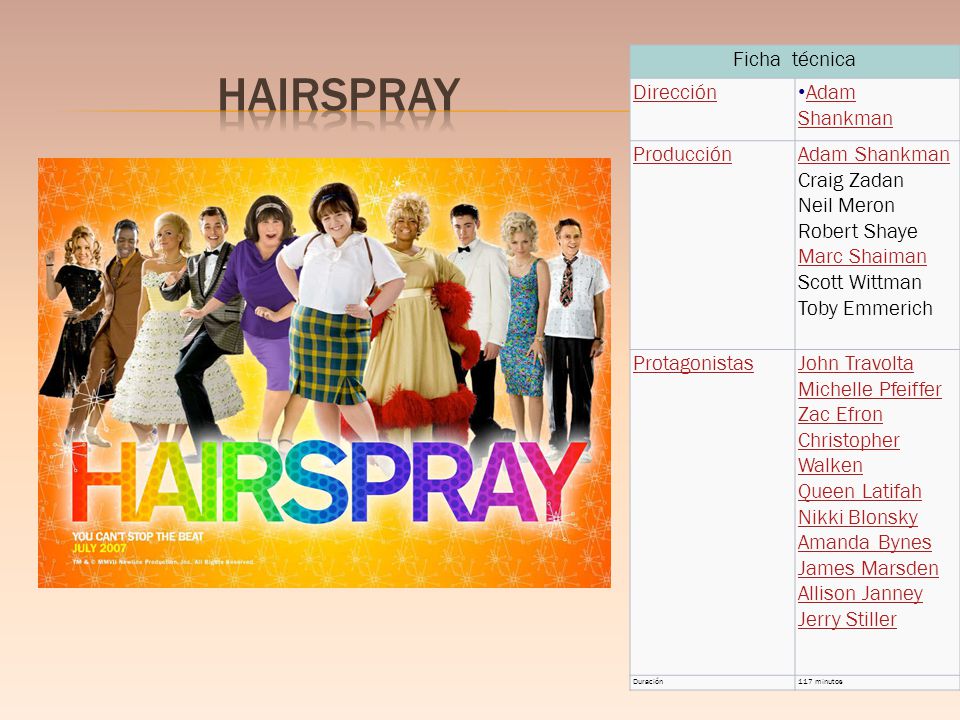Select the 117 minutos value
Image resolution: width=960 pixels, height=720 pixels.
820,681
